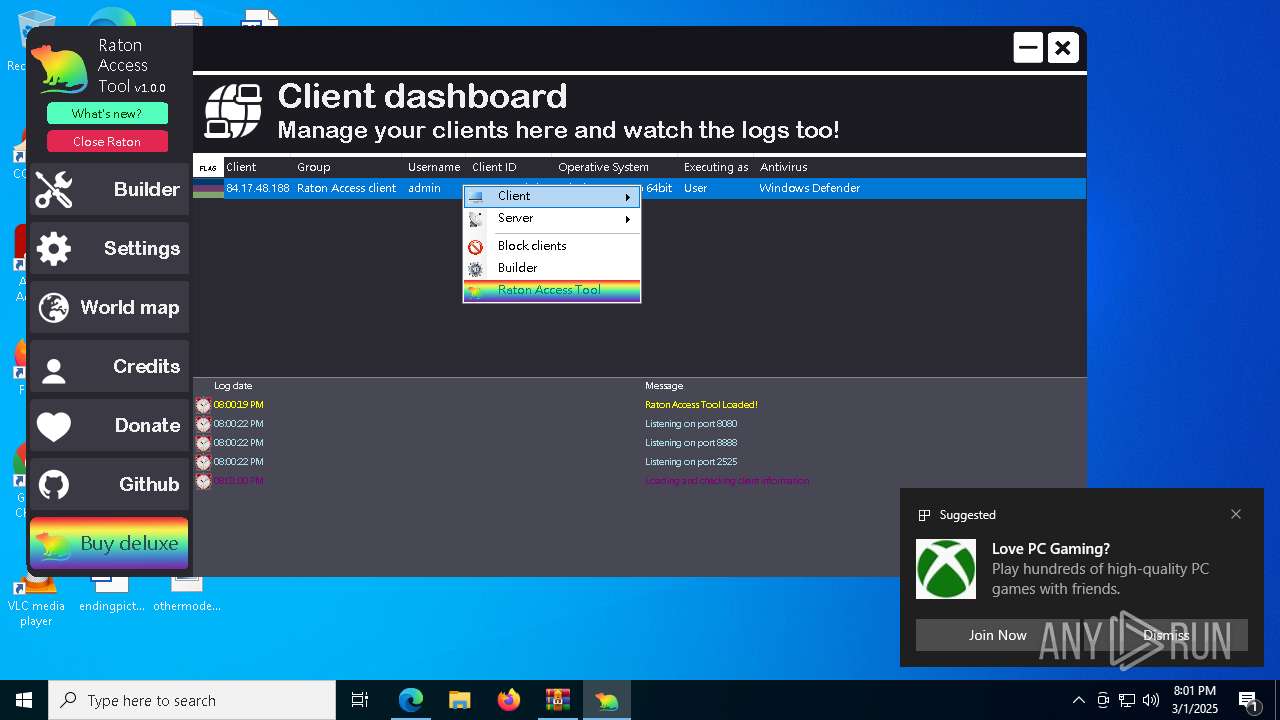The image size is (1280, 720).
Task: Open the World map view
Action: pos(109,307)
